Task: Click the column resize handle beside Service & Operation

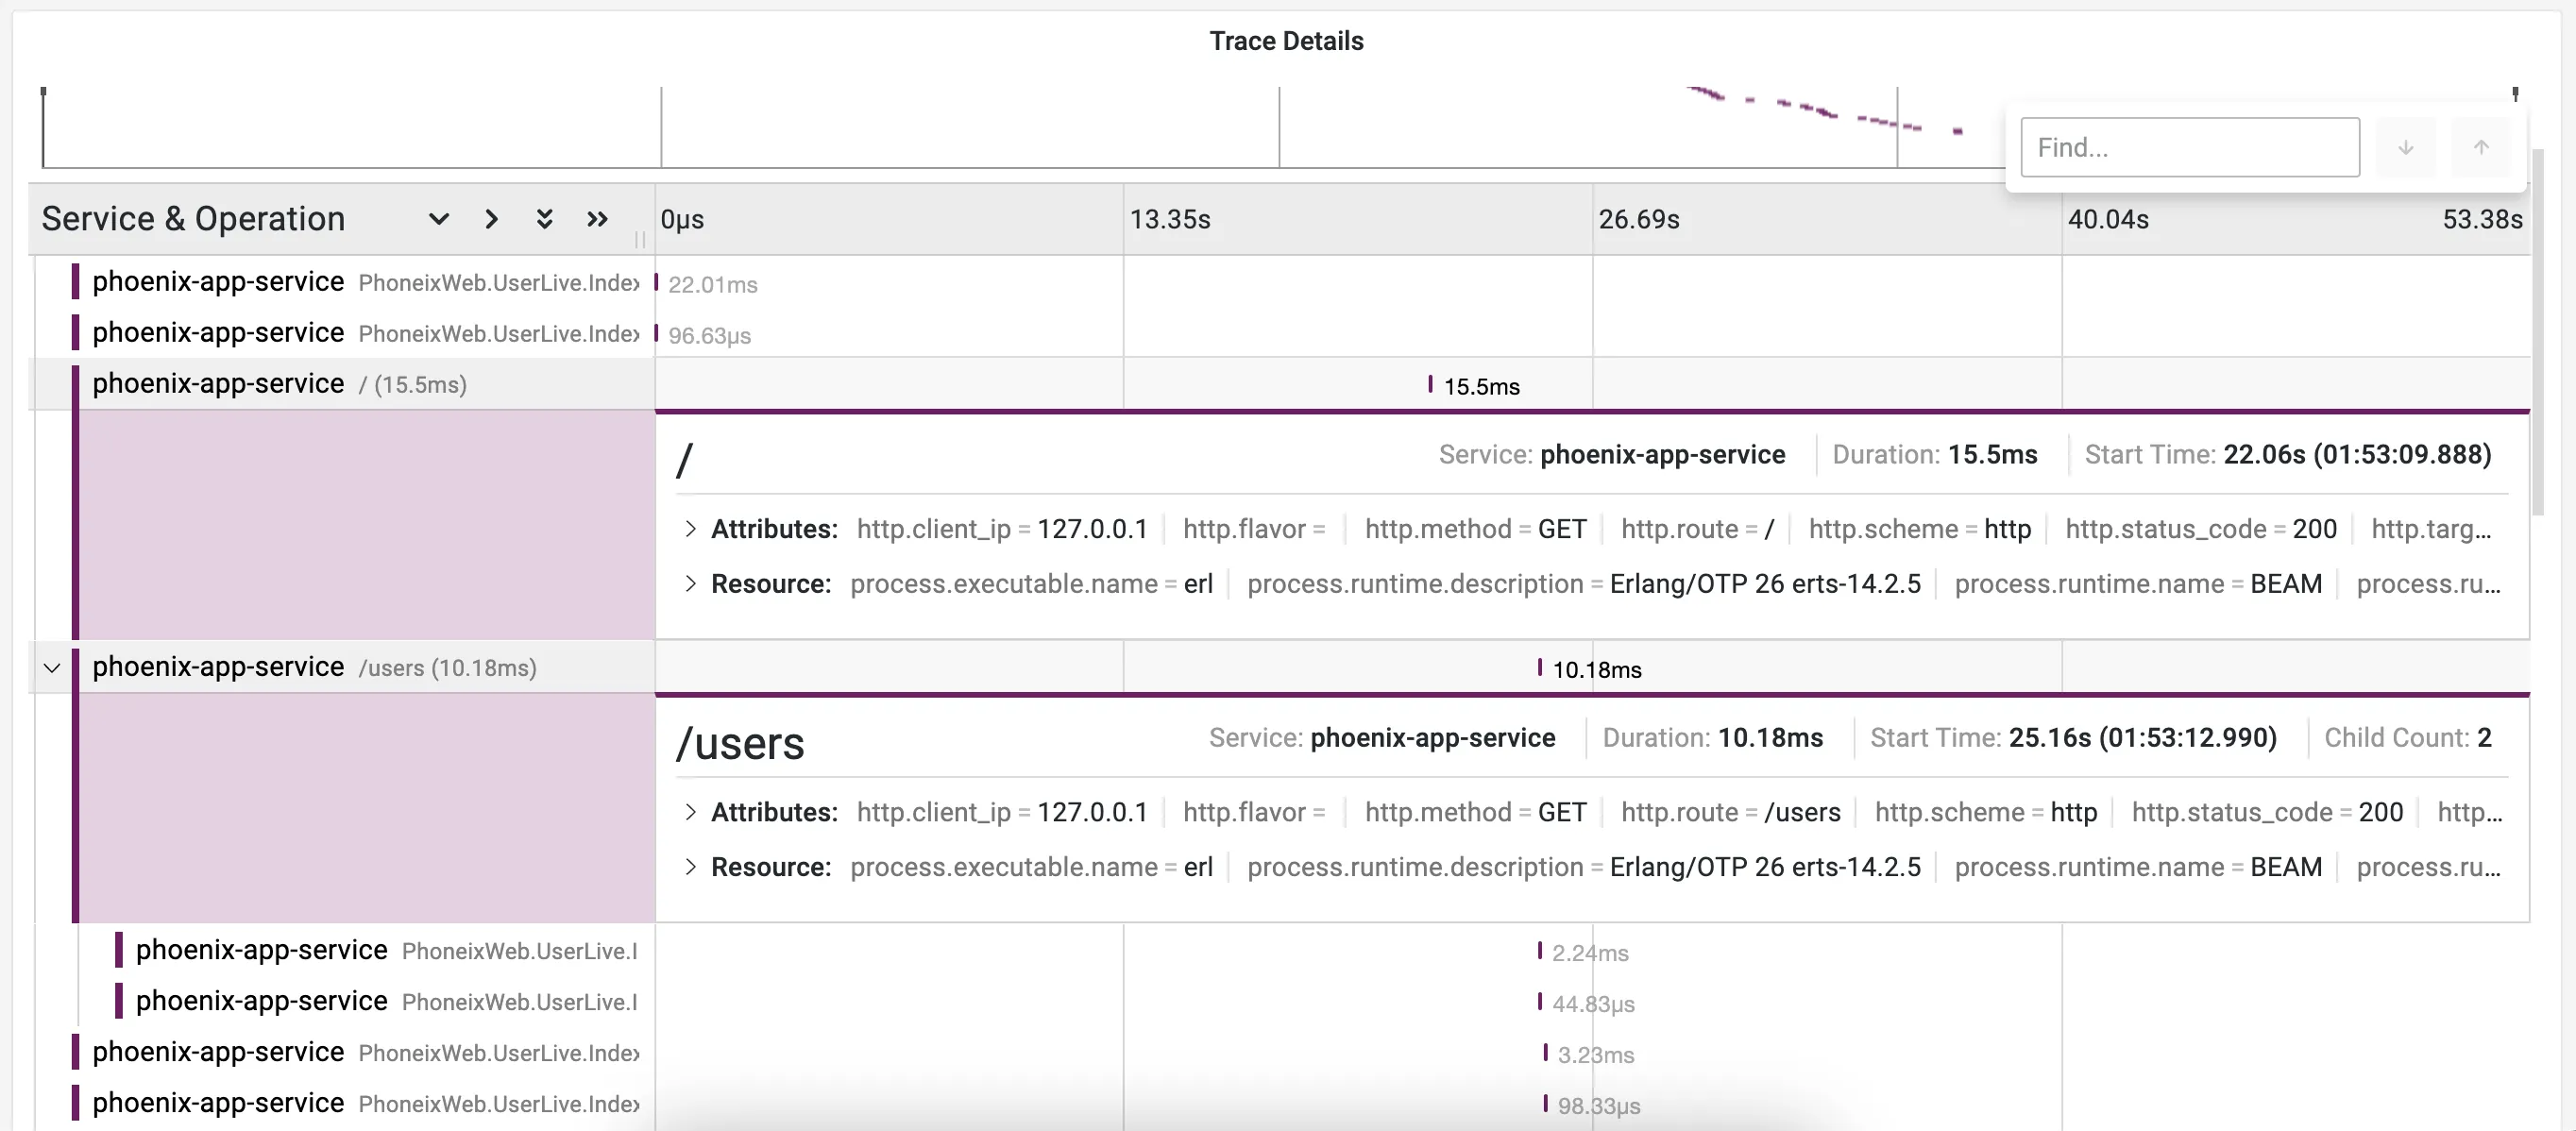Action: pyautogui.click(x=640, y=239)
